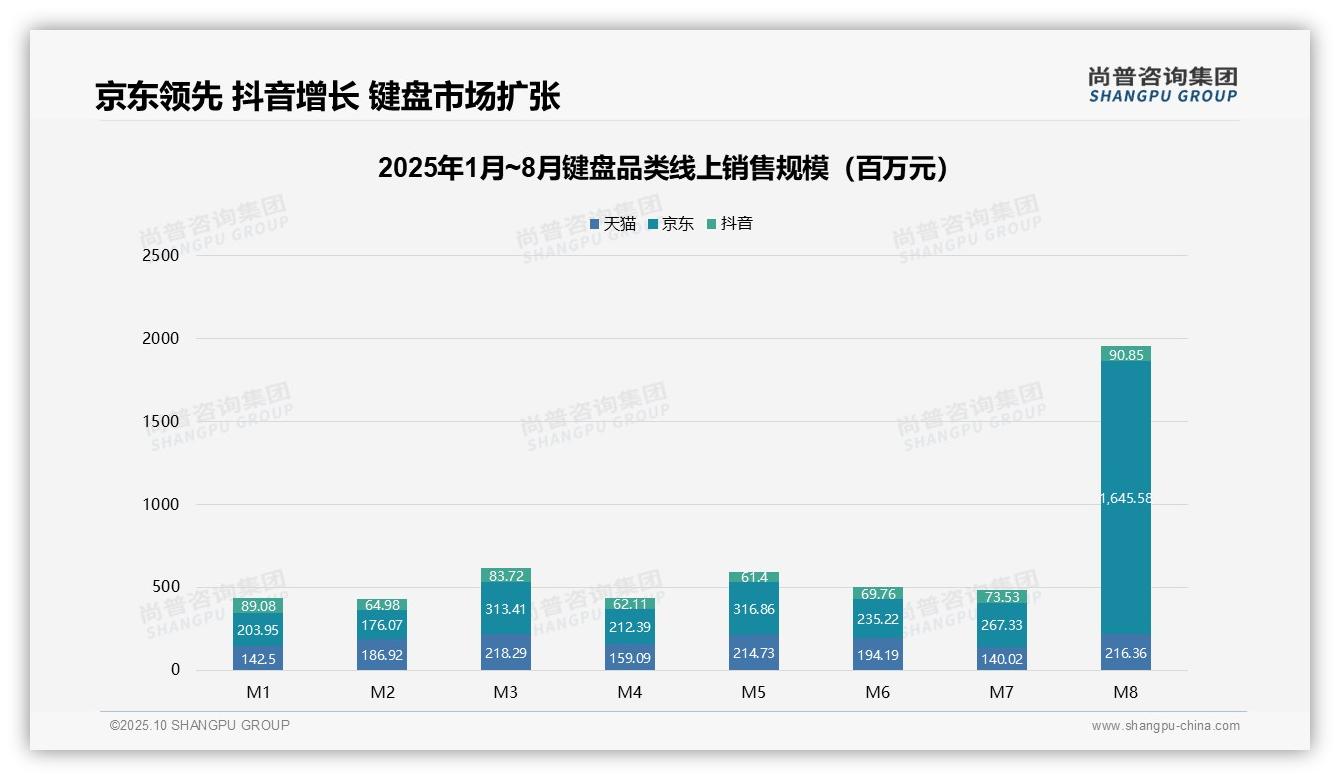Click the Shangpu Group logo
1340x780 pixels.
1161,86
